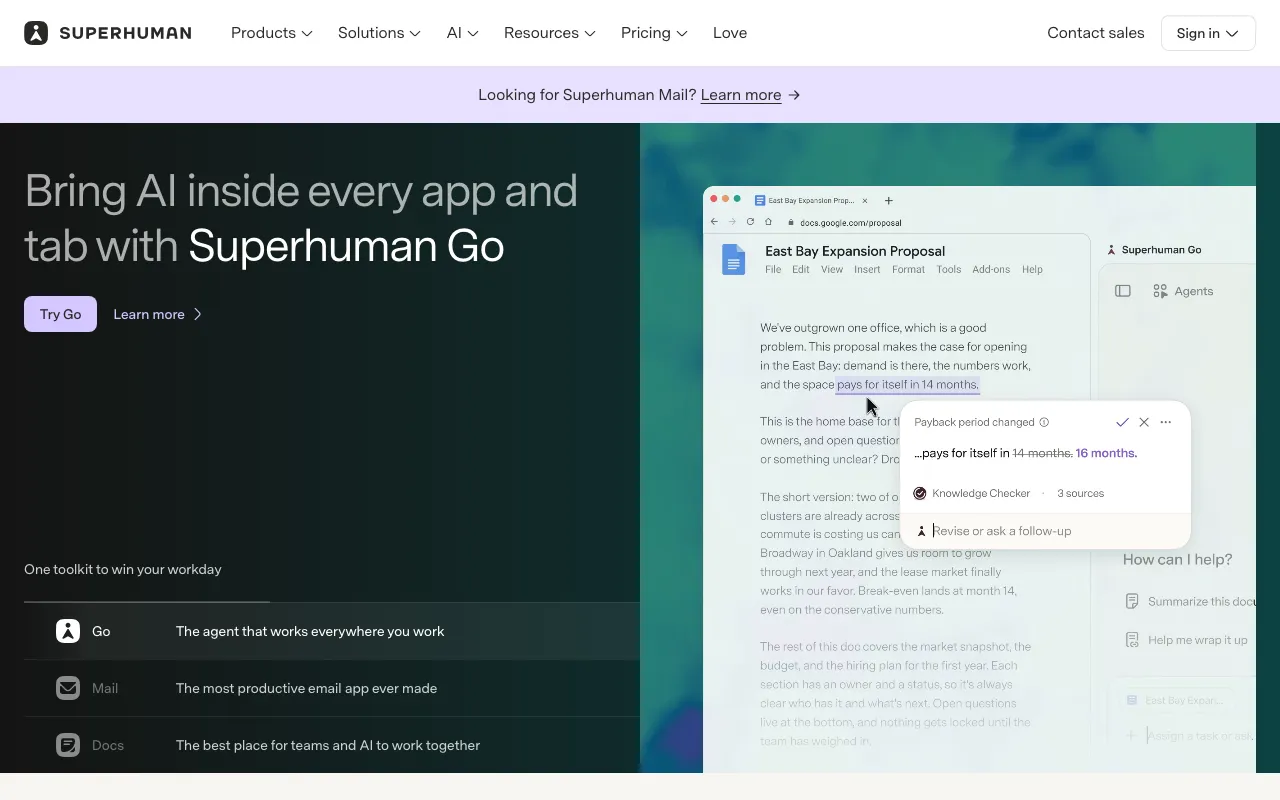Open more options on the suggestion card

(x=1166, y=422)
